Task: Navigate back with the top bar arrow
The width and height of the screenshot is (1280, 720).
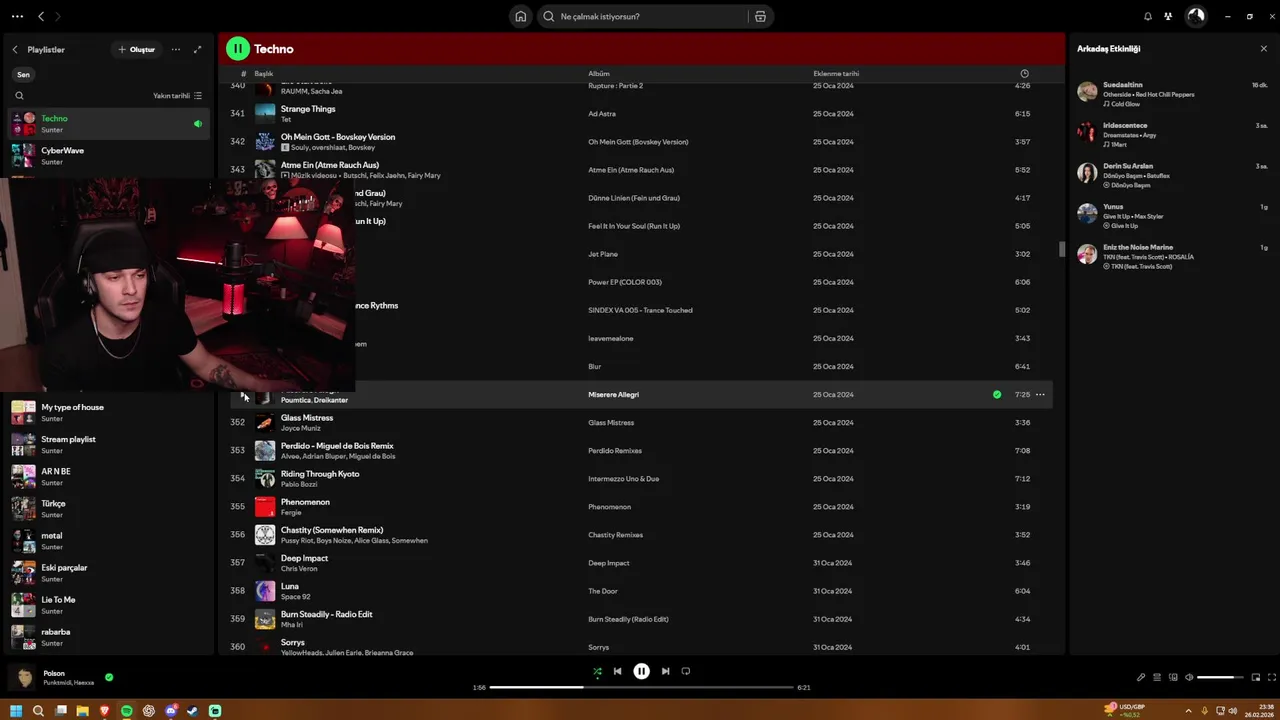Action: (41, 16)
